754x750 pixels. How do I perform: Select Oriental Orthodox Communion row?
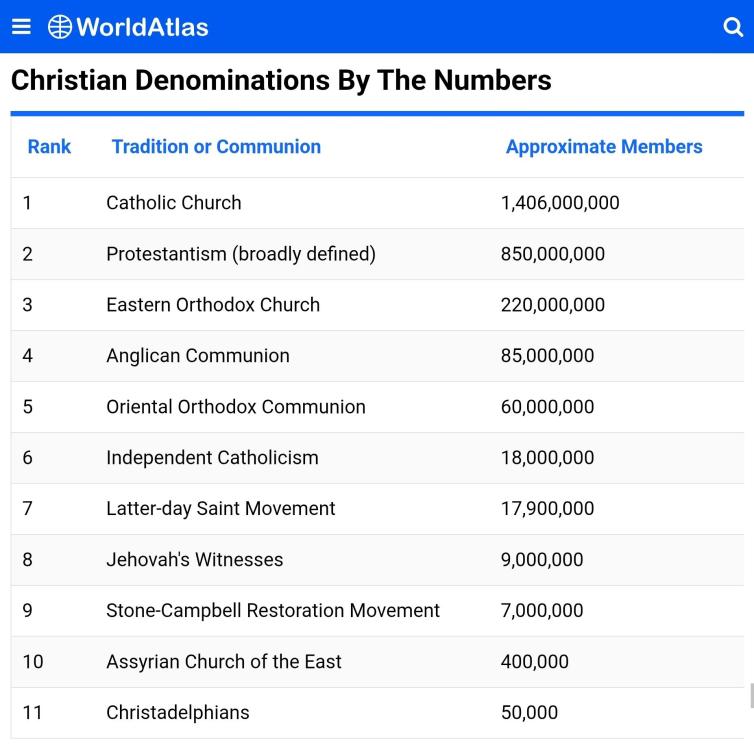tap(377, 407)
